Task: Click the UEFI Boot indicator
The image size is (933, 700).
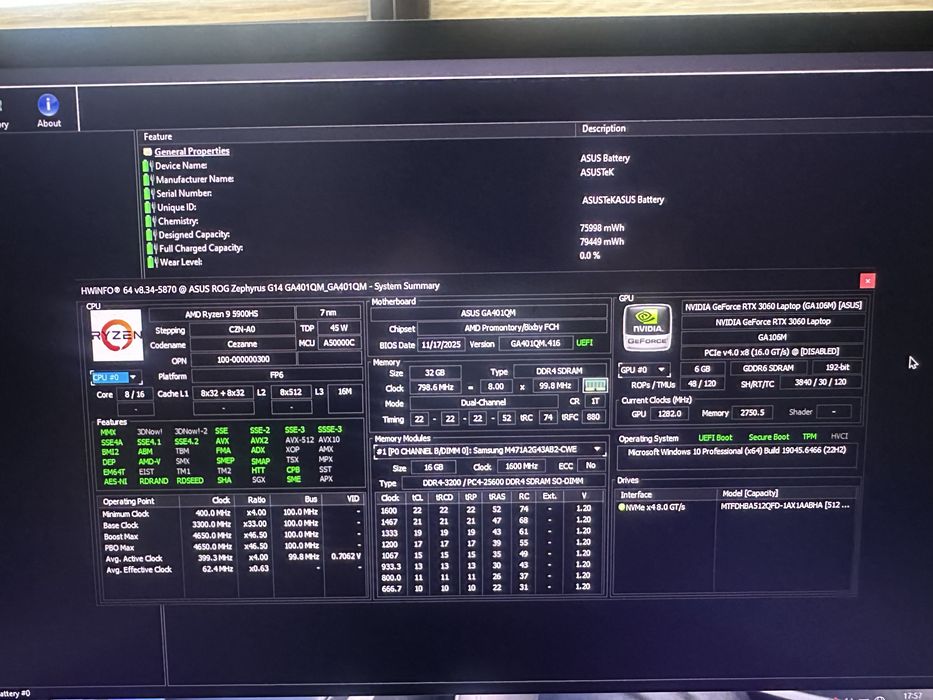Action: [715, 438]
